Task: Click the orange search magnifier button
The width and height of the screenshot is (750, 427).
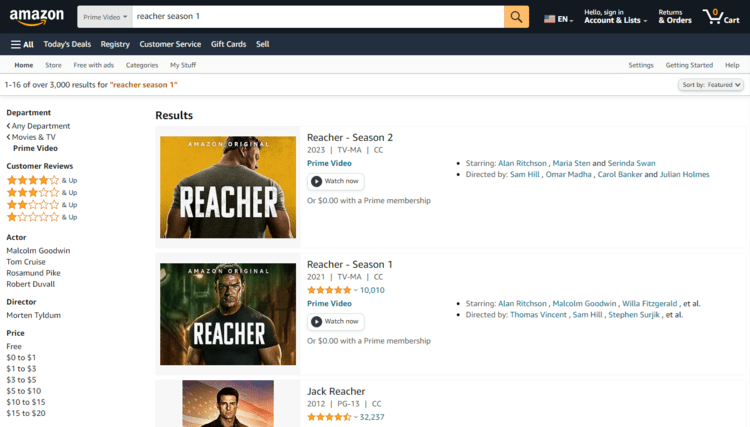Action: pos(516,17)
